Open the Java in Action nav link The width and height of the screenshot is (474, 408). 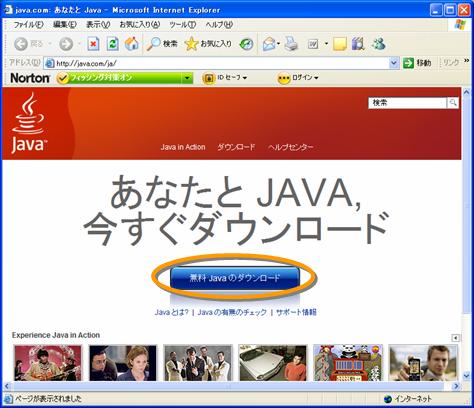pyautogui.click(x=183, y=147)
